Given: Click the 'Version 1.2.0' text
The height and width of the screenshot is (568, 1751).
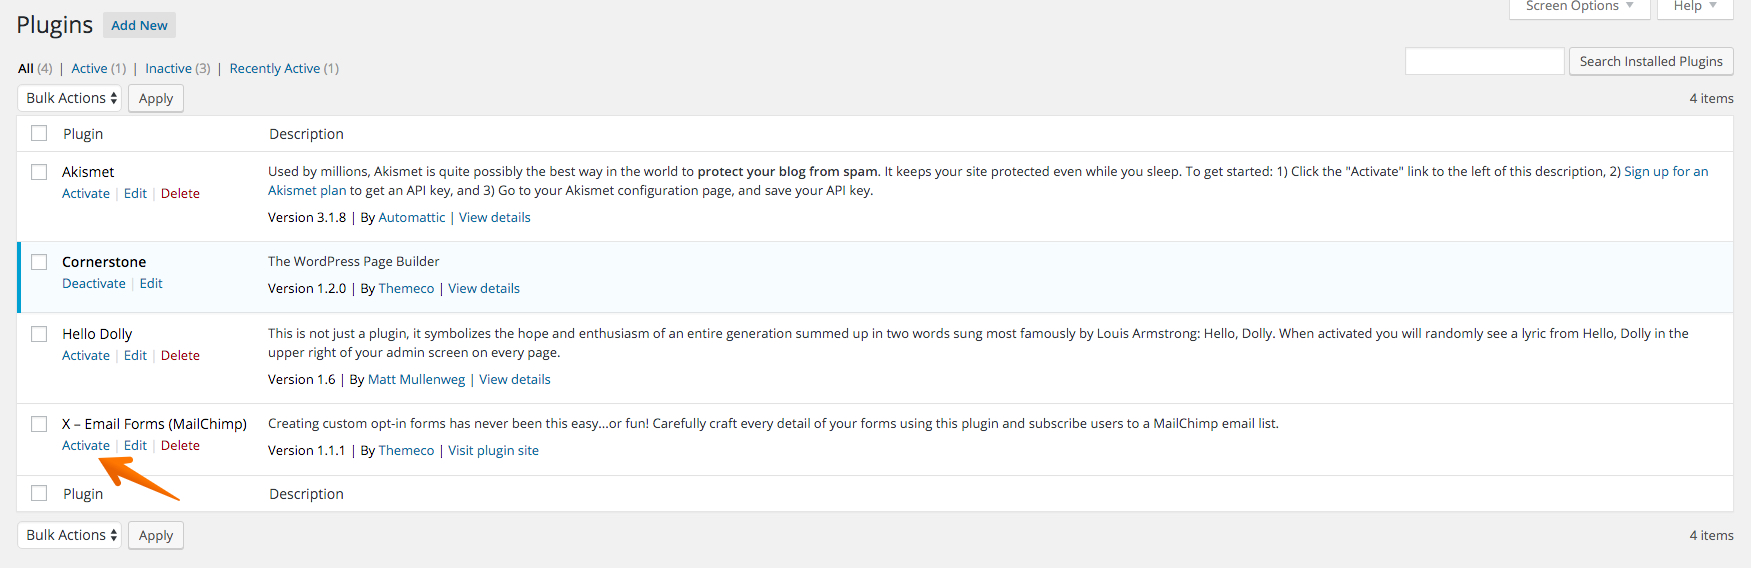Looking at the screenshot, I should pyautogui.click(x=307, y=288).
